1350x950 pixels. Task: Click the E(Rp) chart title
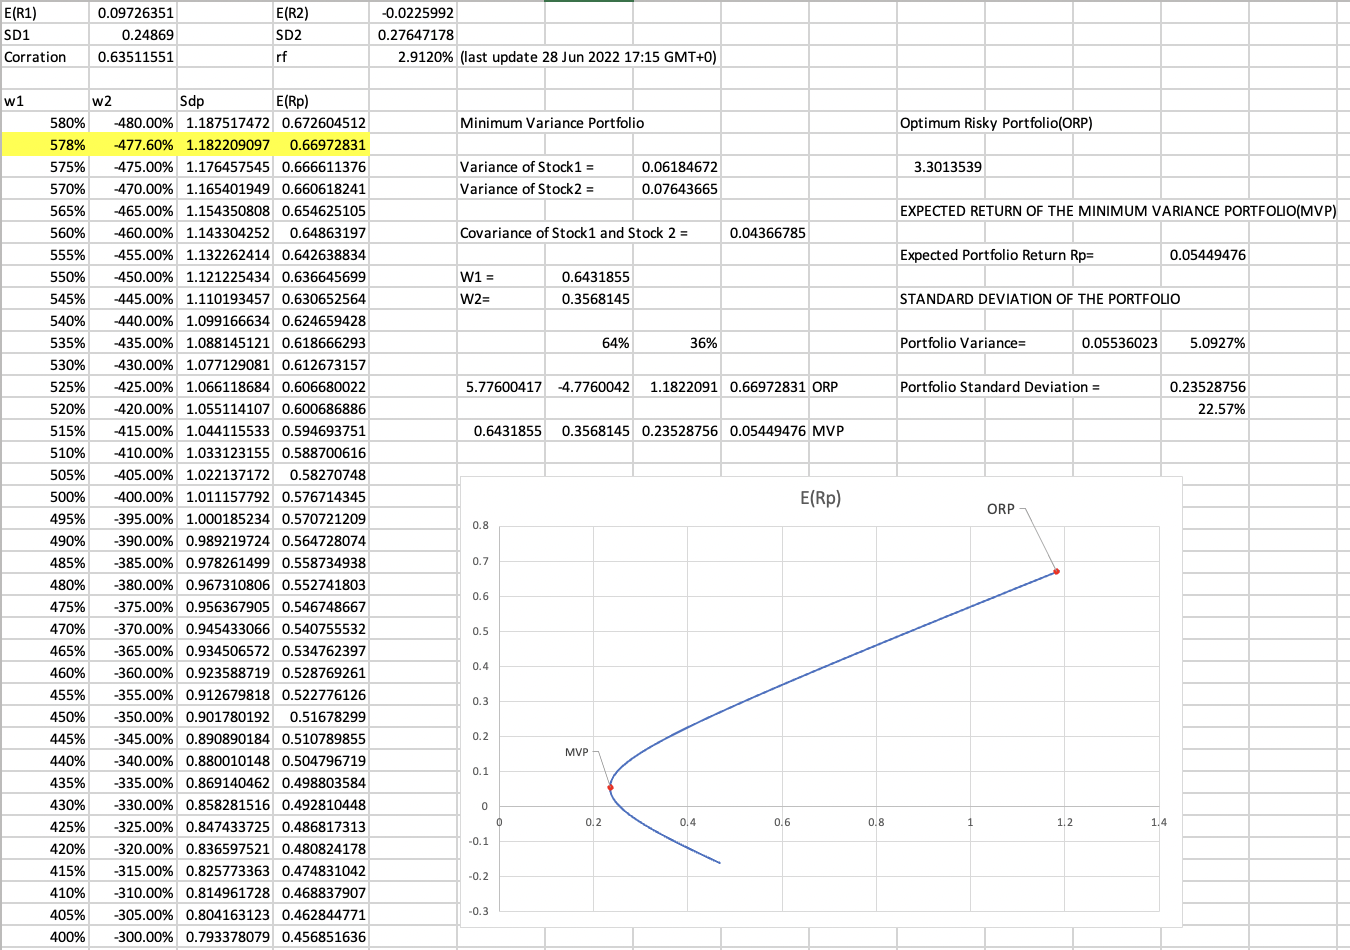pos(821,498)
